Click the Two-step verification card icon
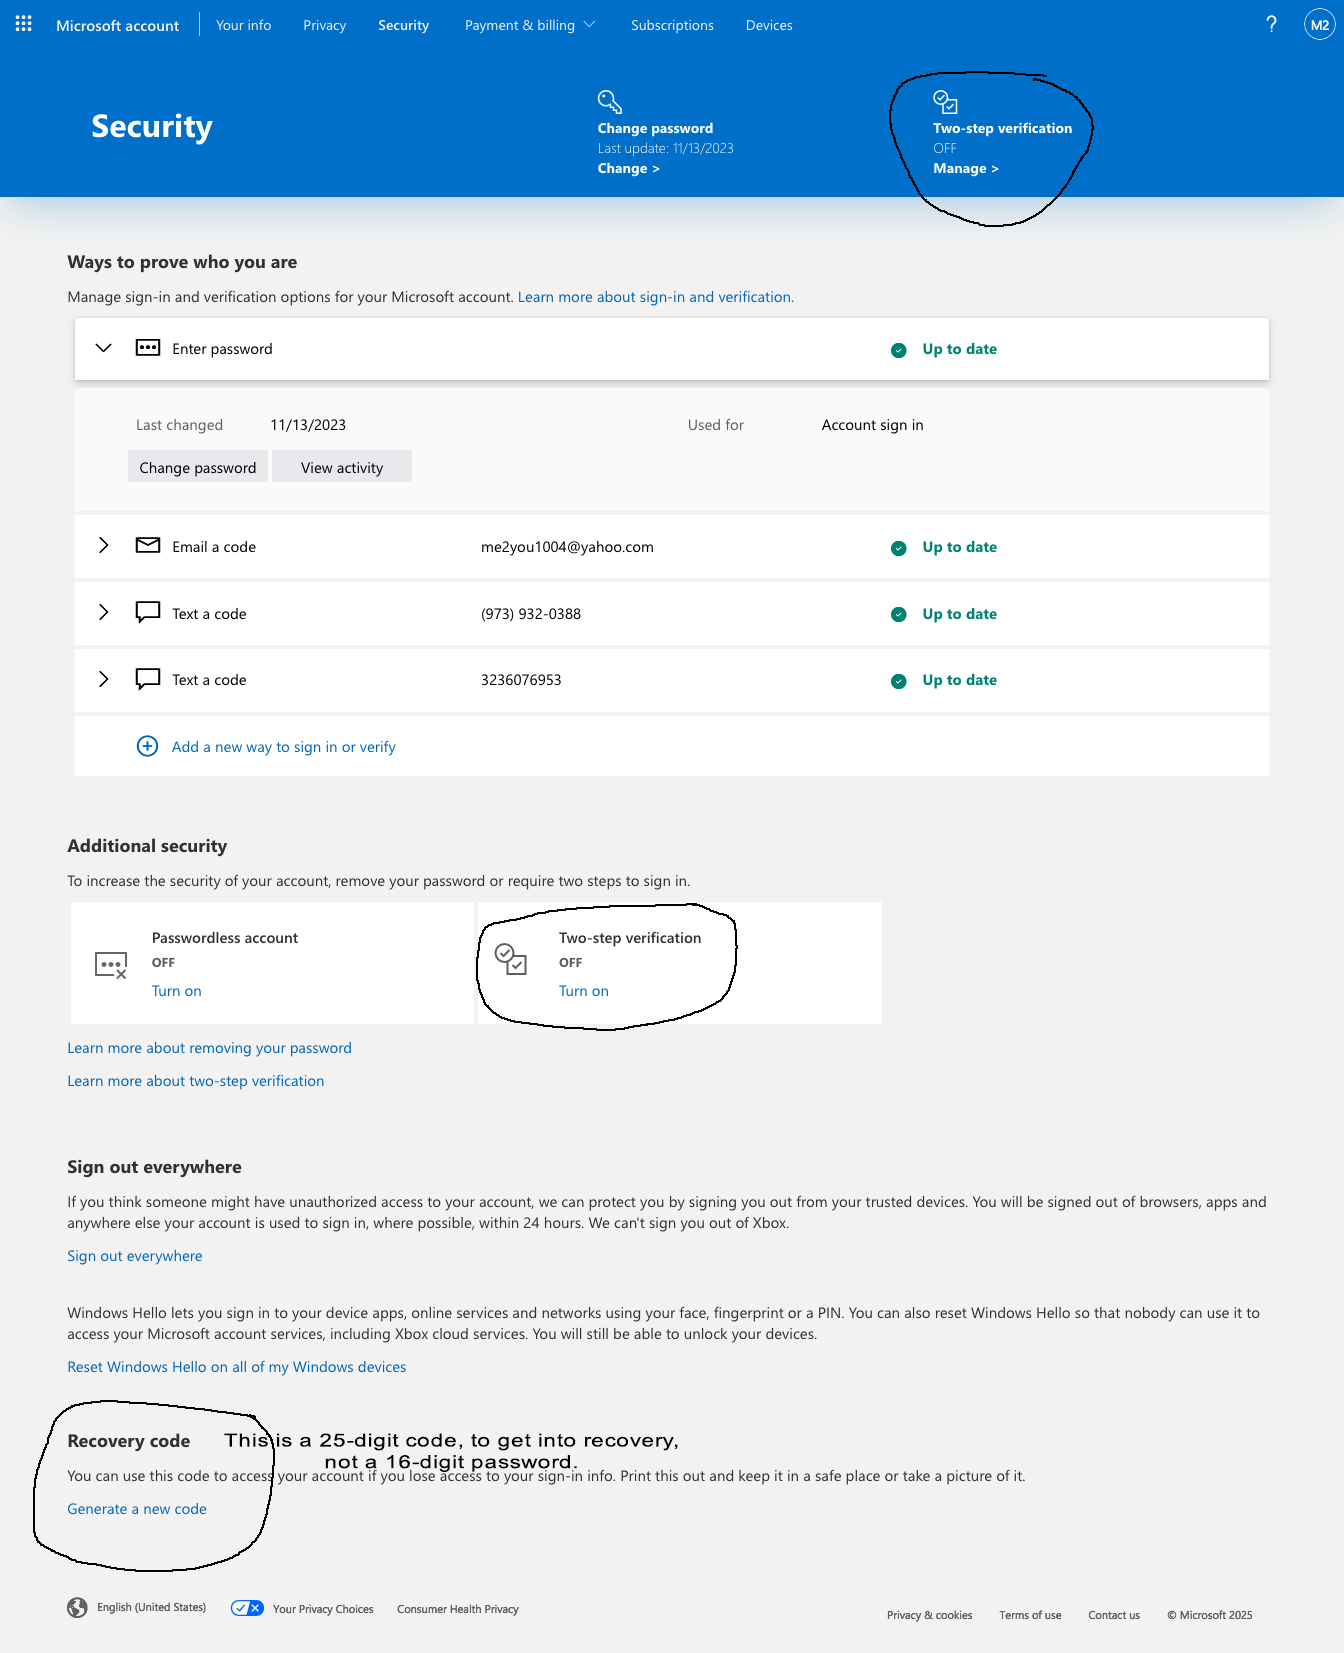Screen dimensions: 1344x1653 [511, 959]
